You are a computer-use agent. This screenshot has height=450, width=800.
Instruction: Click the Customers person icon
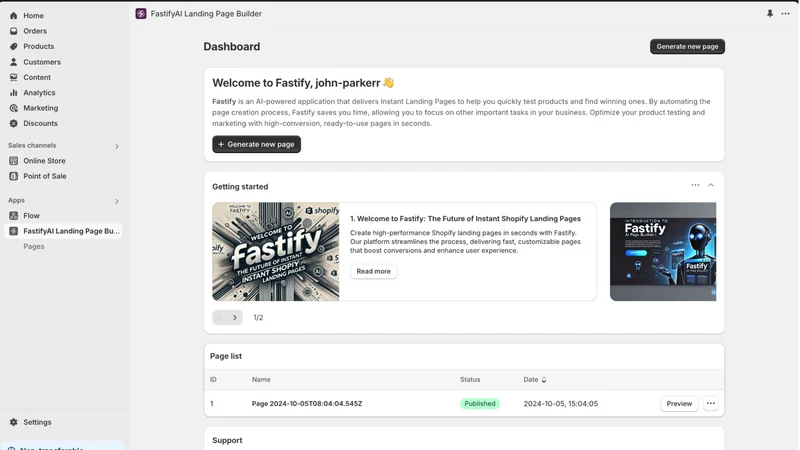(x=14, y=62)
